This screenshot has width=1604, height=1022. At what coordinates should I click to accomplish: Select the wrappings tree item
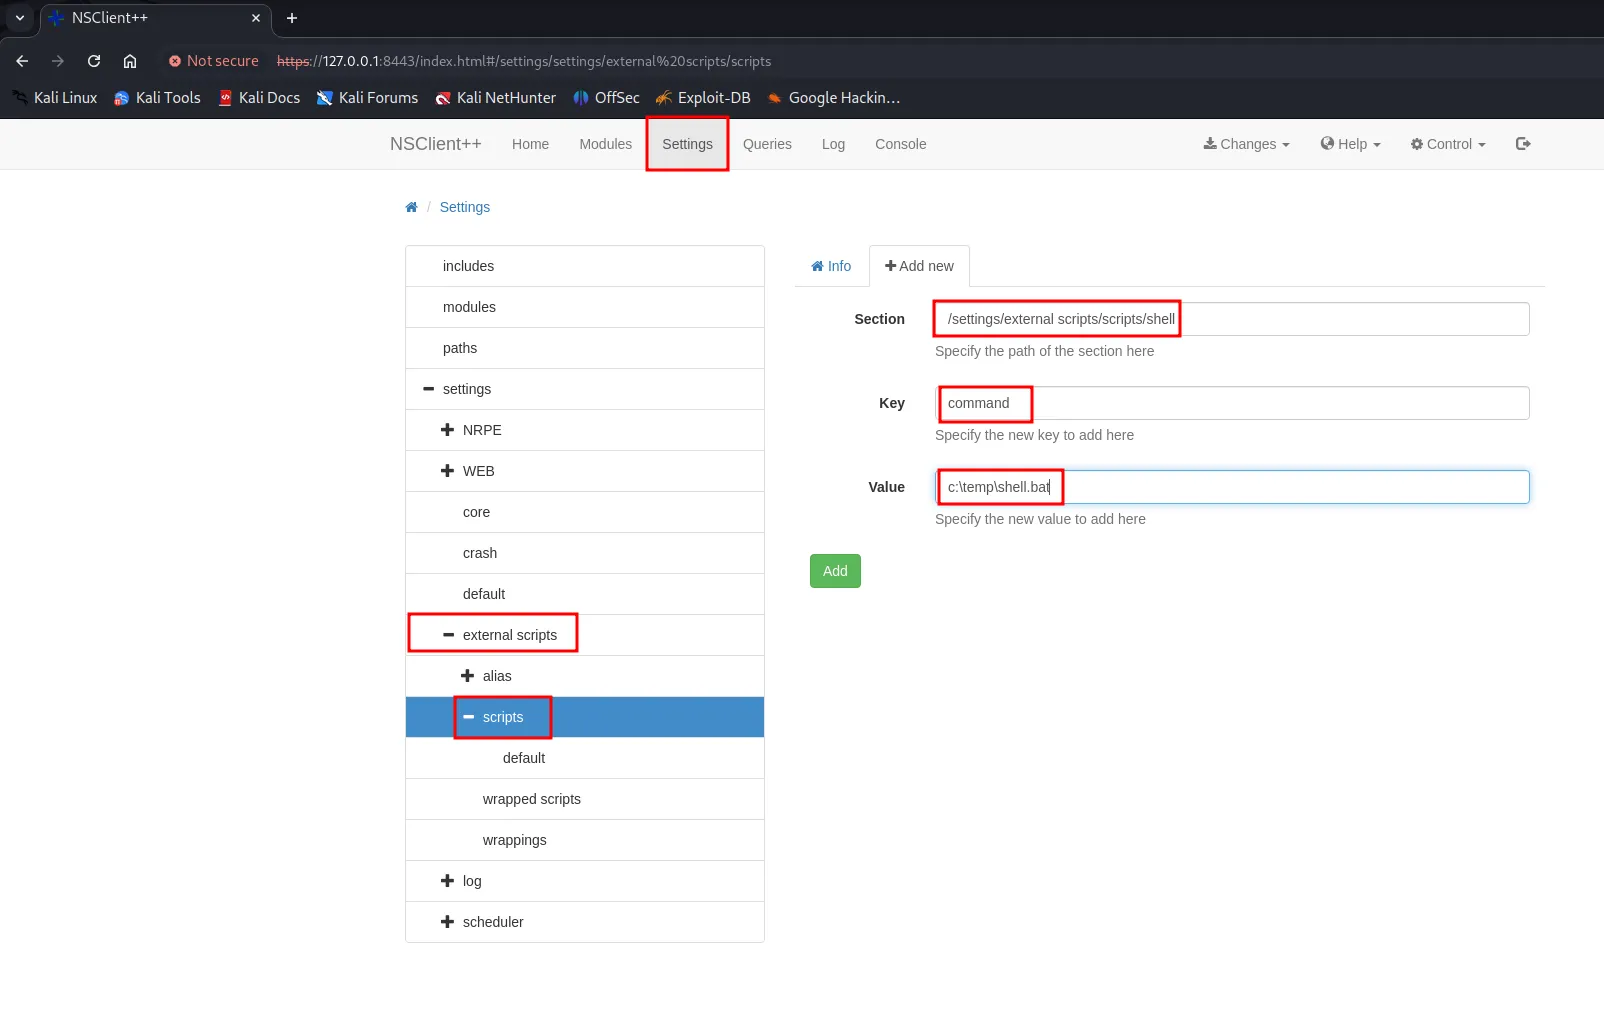tap(585, 840)
